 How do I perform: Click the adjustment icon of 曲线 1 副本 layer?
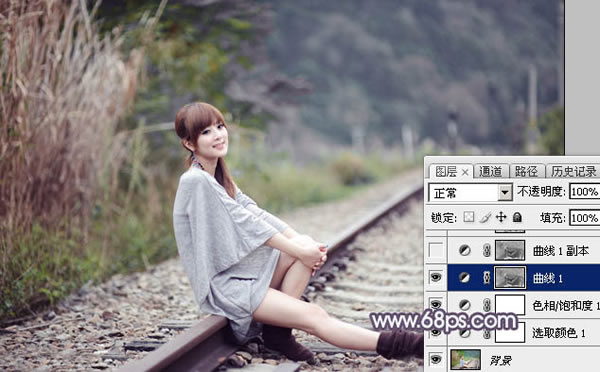465,251
